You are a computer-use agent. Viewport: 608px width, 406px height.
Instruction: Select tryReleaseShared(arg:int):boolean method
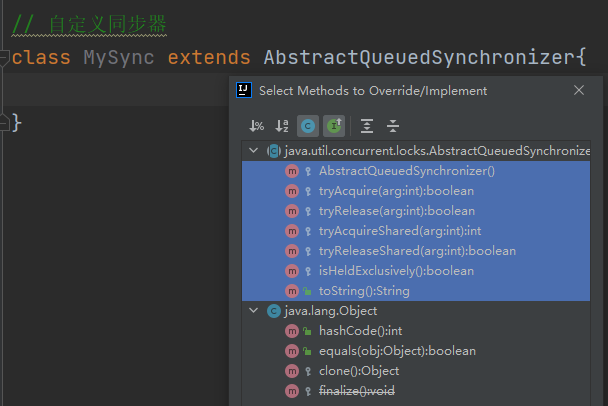tap(416, 251)
